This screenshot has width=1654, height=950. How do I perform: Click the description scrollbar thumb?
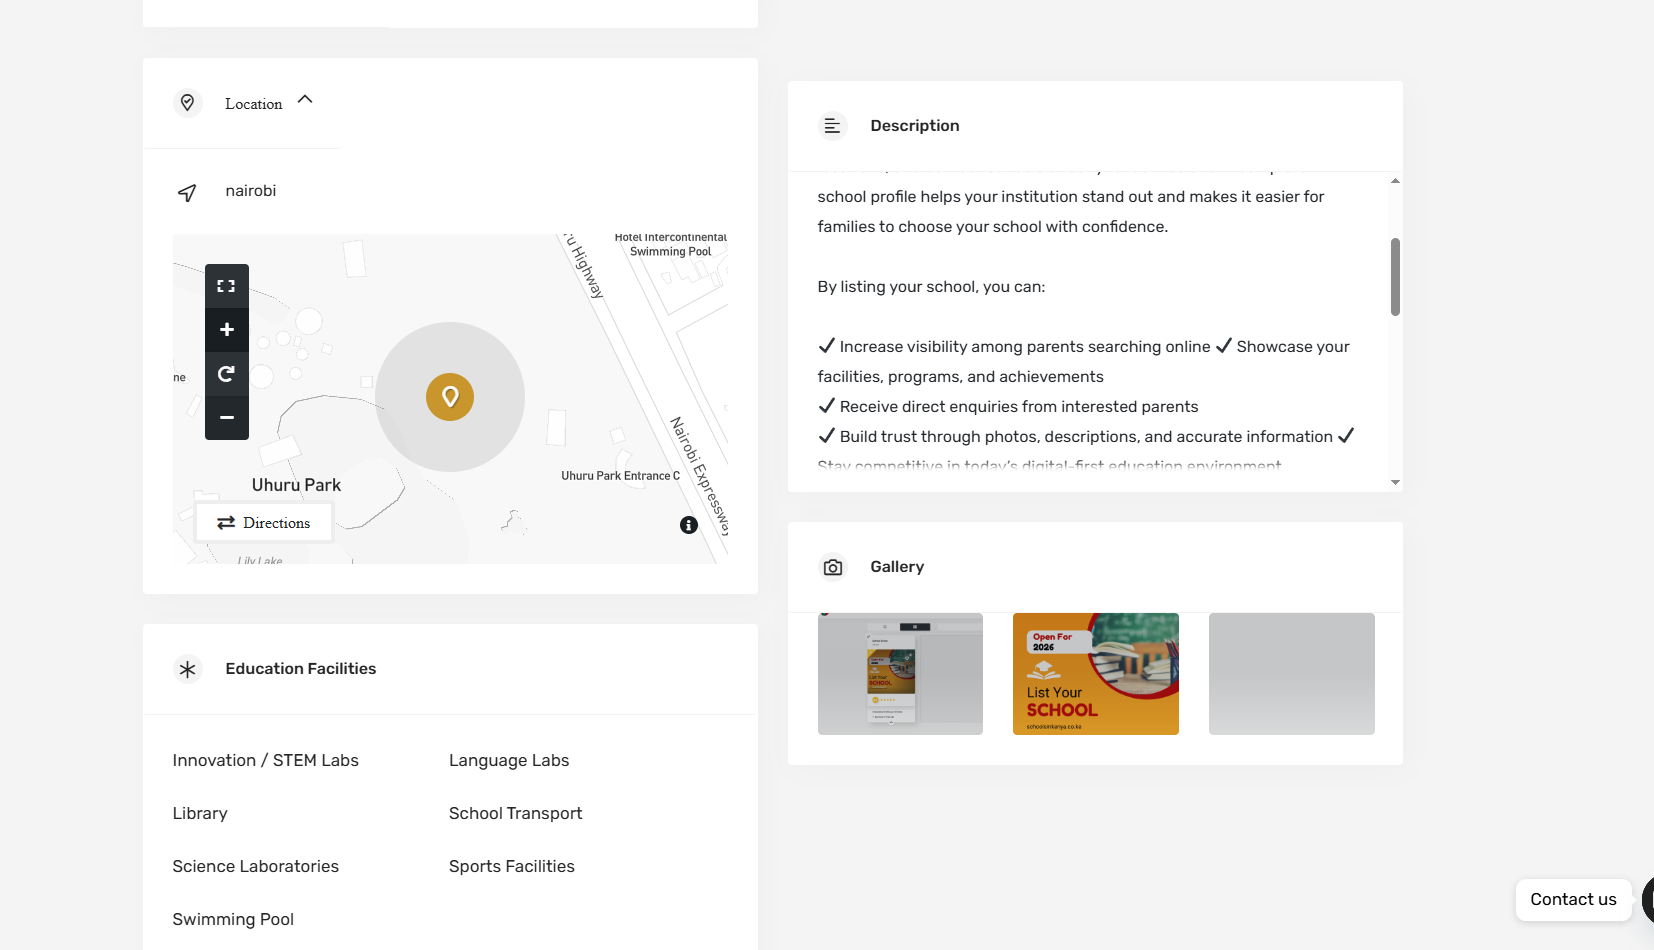coord(1395,277)
